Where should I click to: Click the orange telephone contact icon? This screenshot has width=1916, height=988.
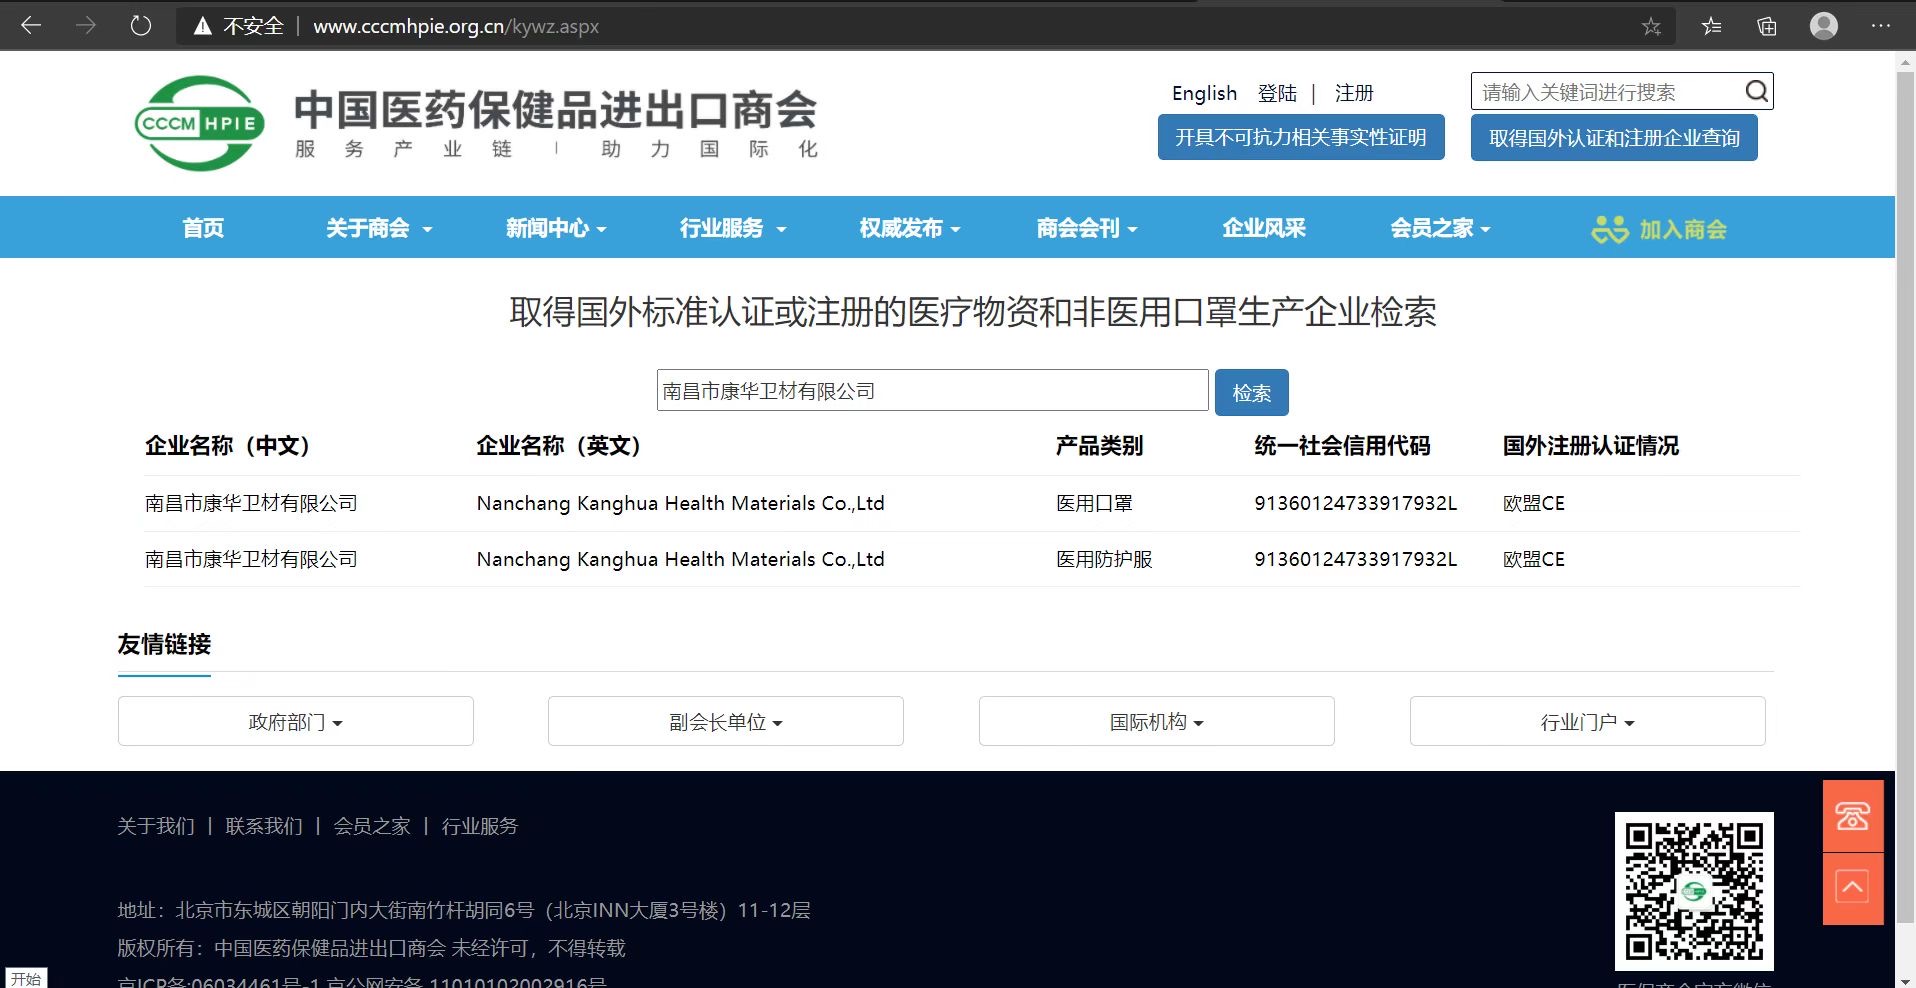[1853, 816]
